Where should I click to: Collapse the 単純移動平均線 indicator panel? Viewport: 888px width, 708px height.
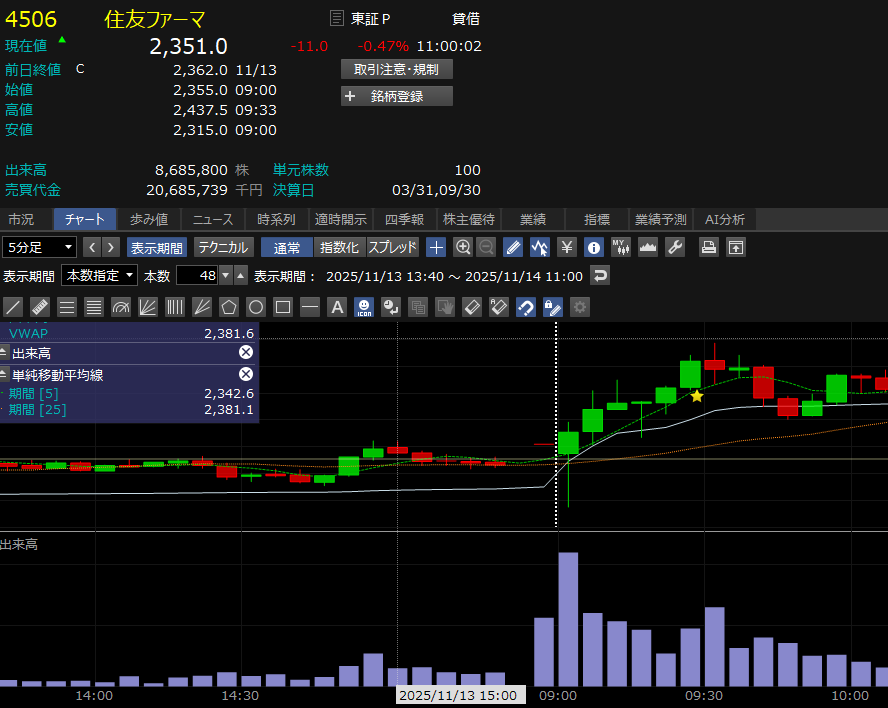pyautogui.click(x=4, y=375)
